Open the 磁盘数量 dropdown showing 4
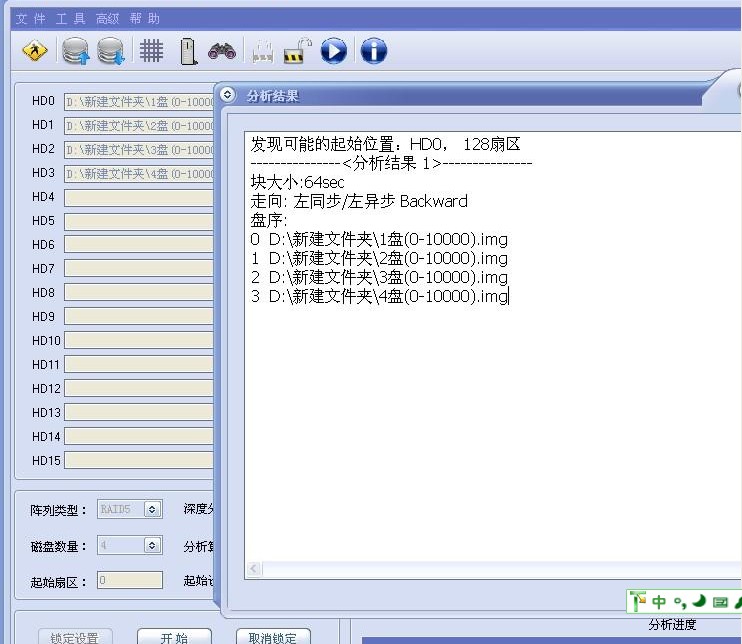Screen dimensions: 742x644 click(152, 546)
